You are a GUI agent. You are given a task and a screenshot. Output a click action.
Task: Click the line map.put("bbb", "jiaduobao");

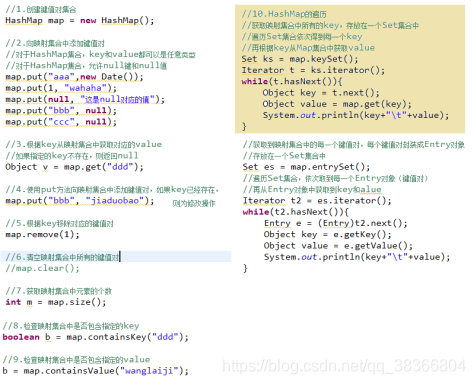pos(80,201)
